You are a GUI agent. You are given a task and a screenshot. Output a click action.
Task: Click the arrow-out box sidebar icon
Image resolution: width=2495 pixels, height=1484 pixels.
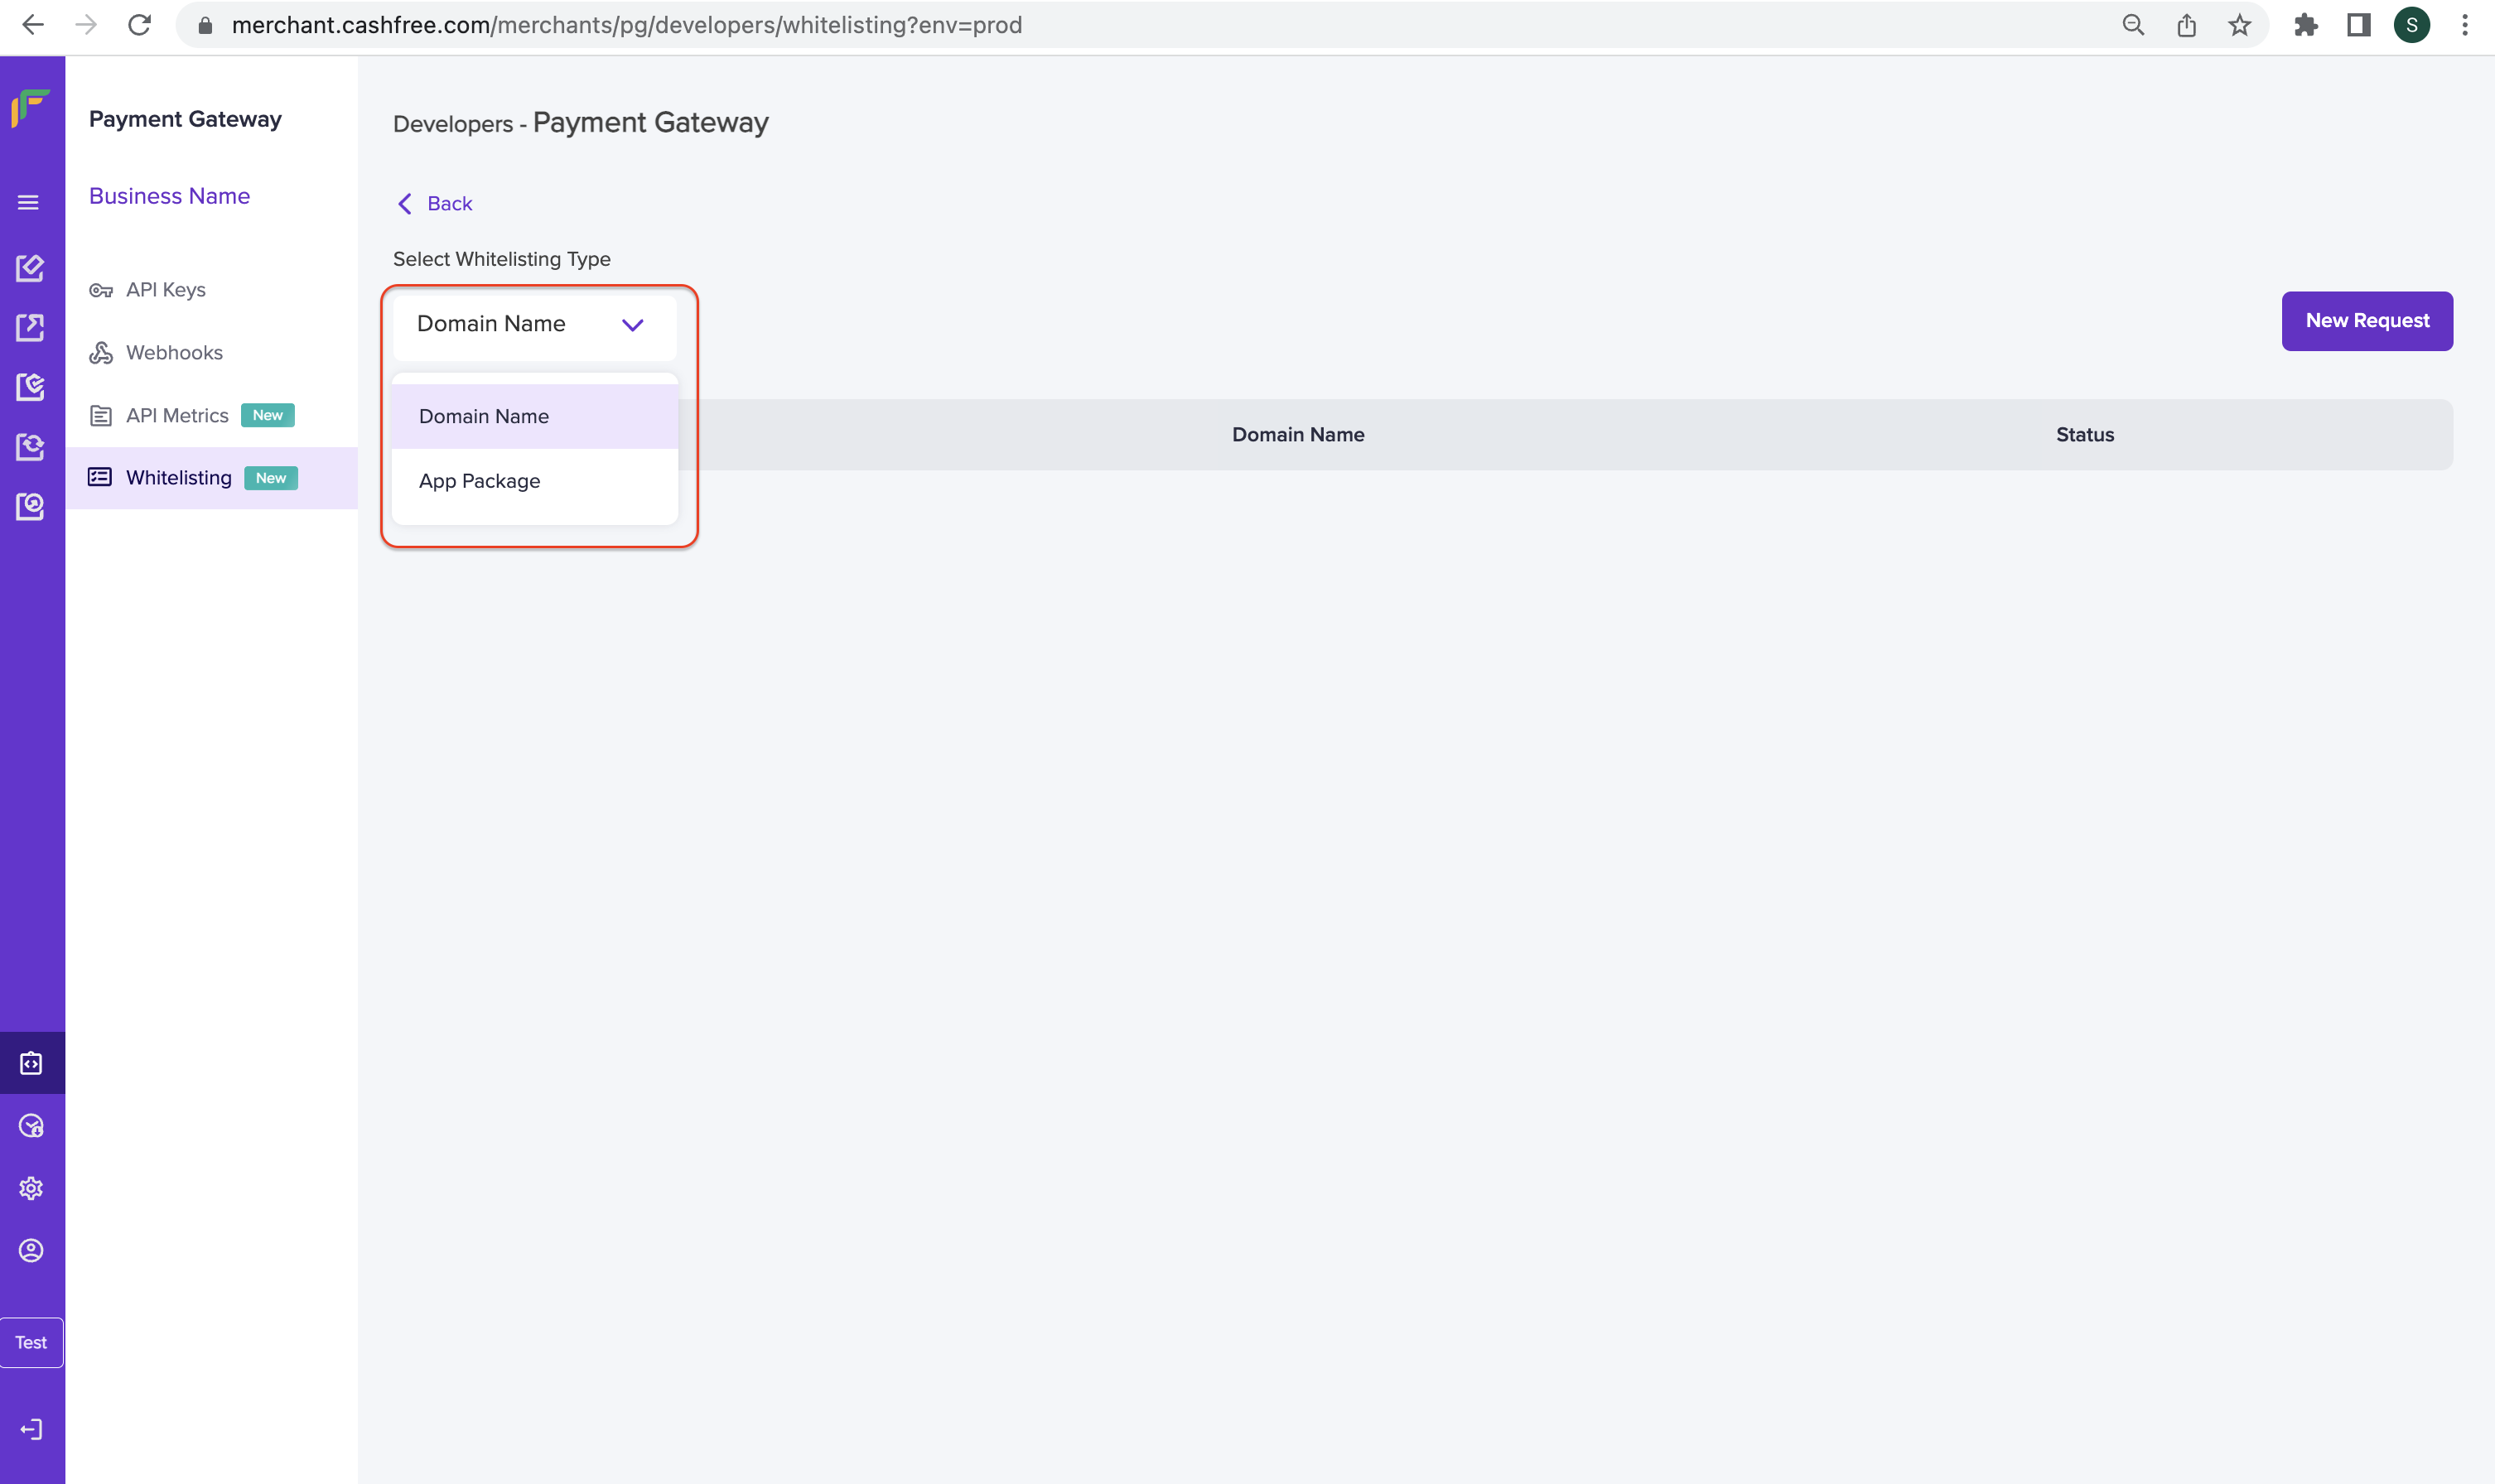coord(31,328)
